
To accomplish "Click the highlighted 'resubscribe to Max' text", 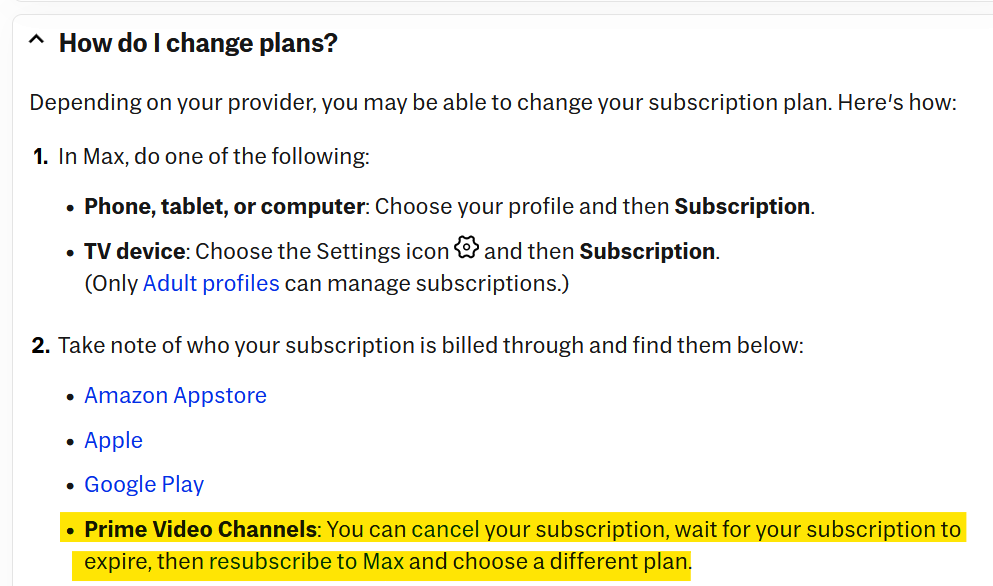I will [x=306, y=561].
